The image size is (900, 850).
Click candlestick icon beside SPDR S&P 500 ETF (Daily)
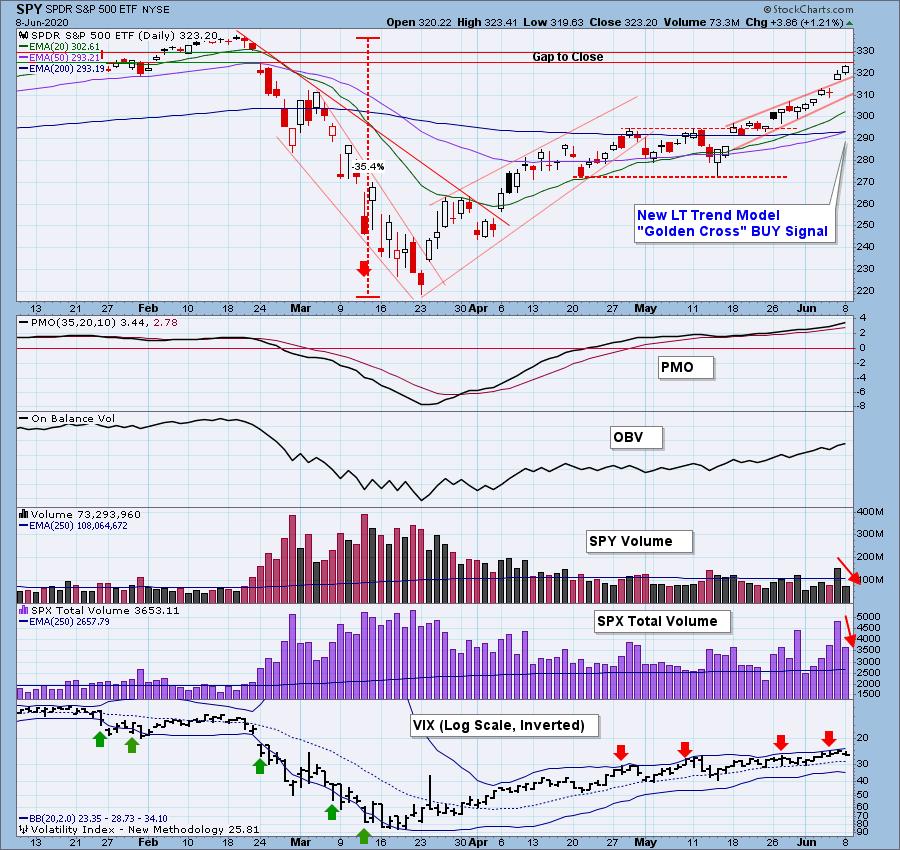coord(24,36)
